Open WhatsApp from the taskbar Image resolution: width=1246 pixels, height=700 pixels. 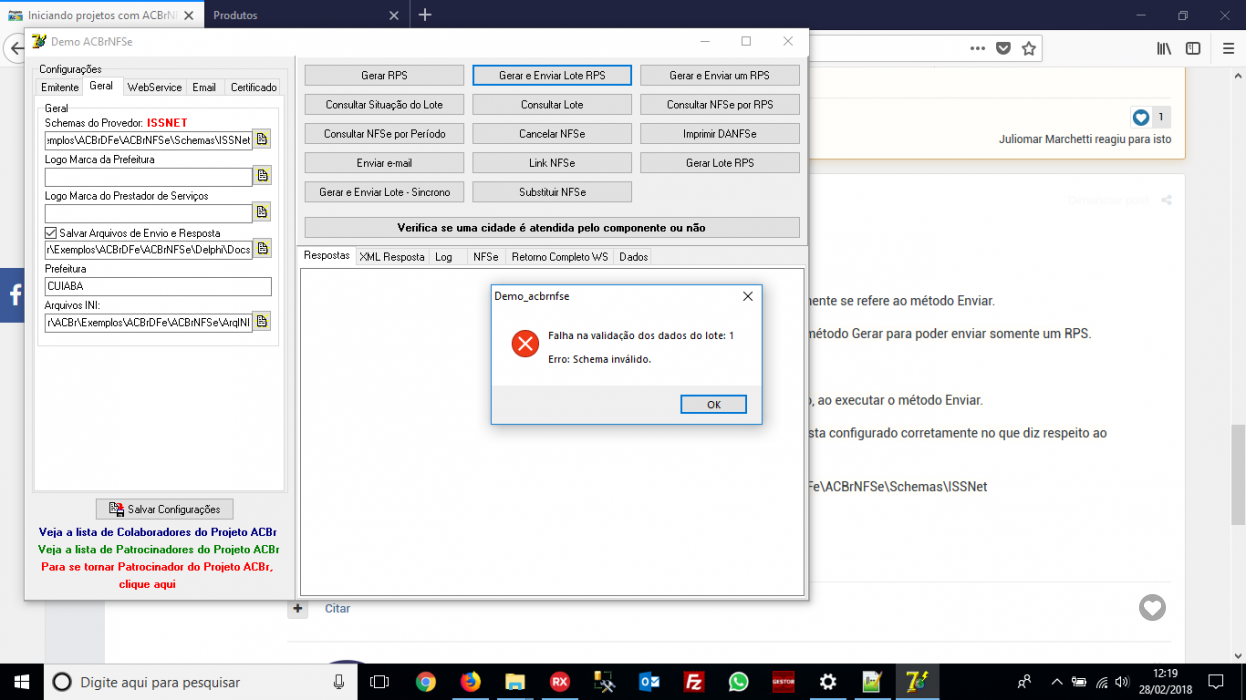[738, 682]
